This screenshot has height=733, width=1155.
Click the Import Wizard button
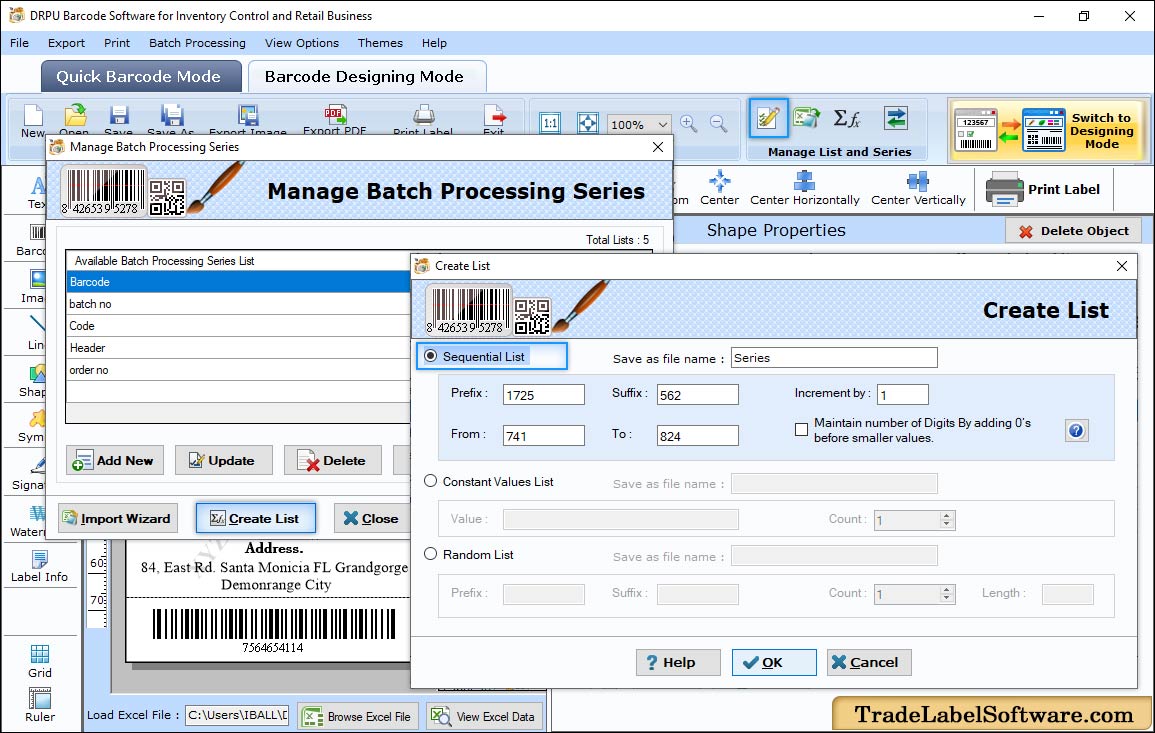118,519
